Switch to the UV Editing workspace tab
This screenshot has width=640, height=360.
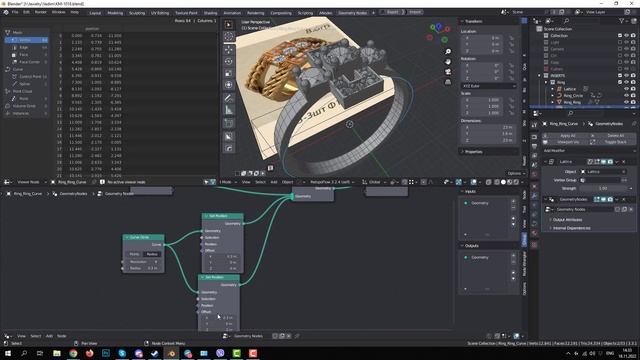click(160, 13)
